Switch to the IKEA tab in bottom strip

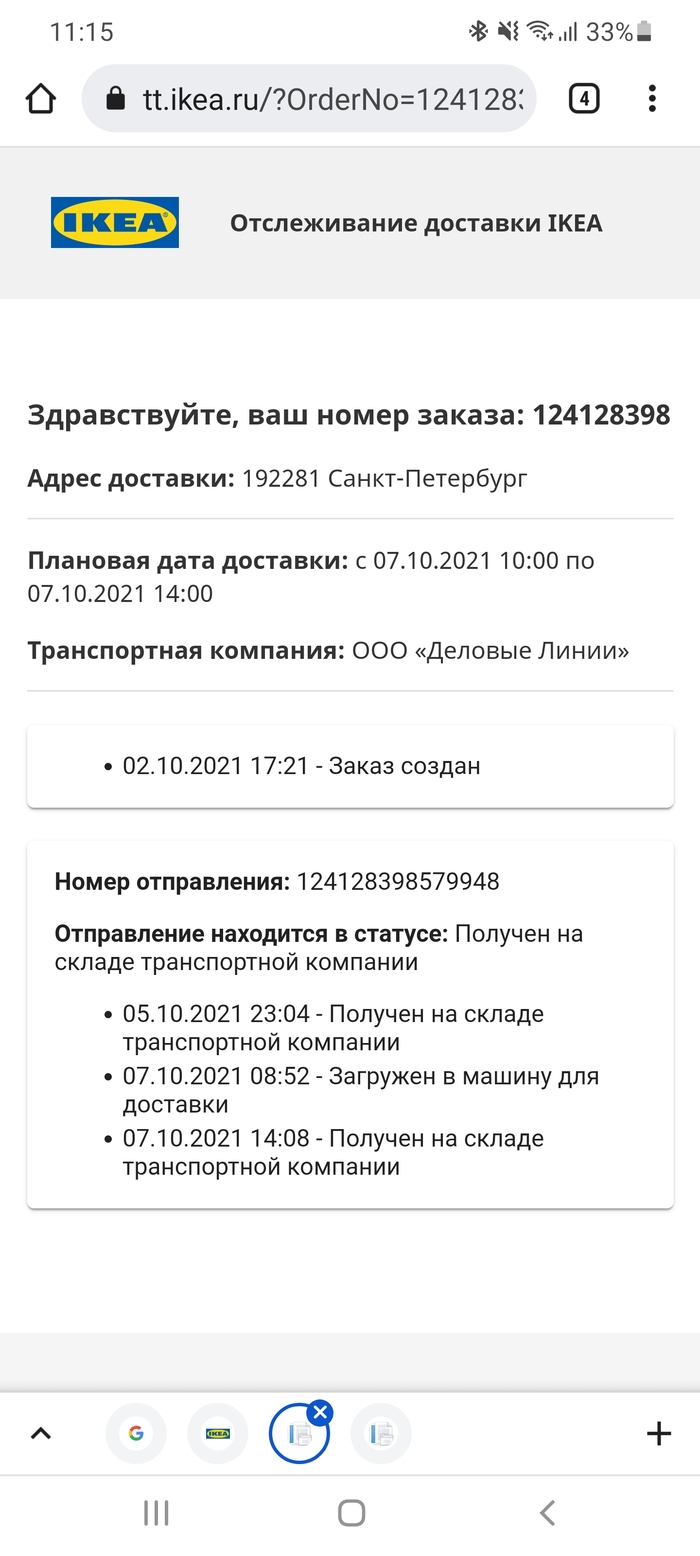(x=217, y=1434)
